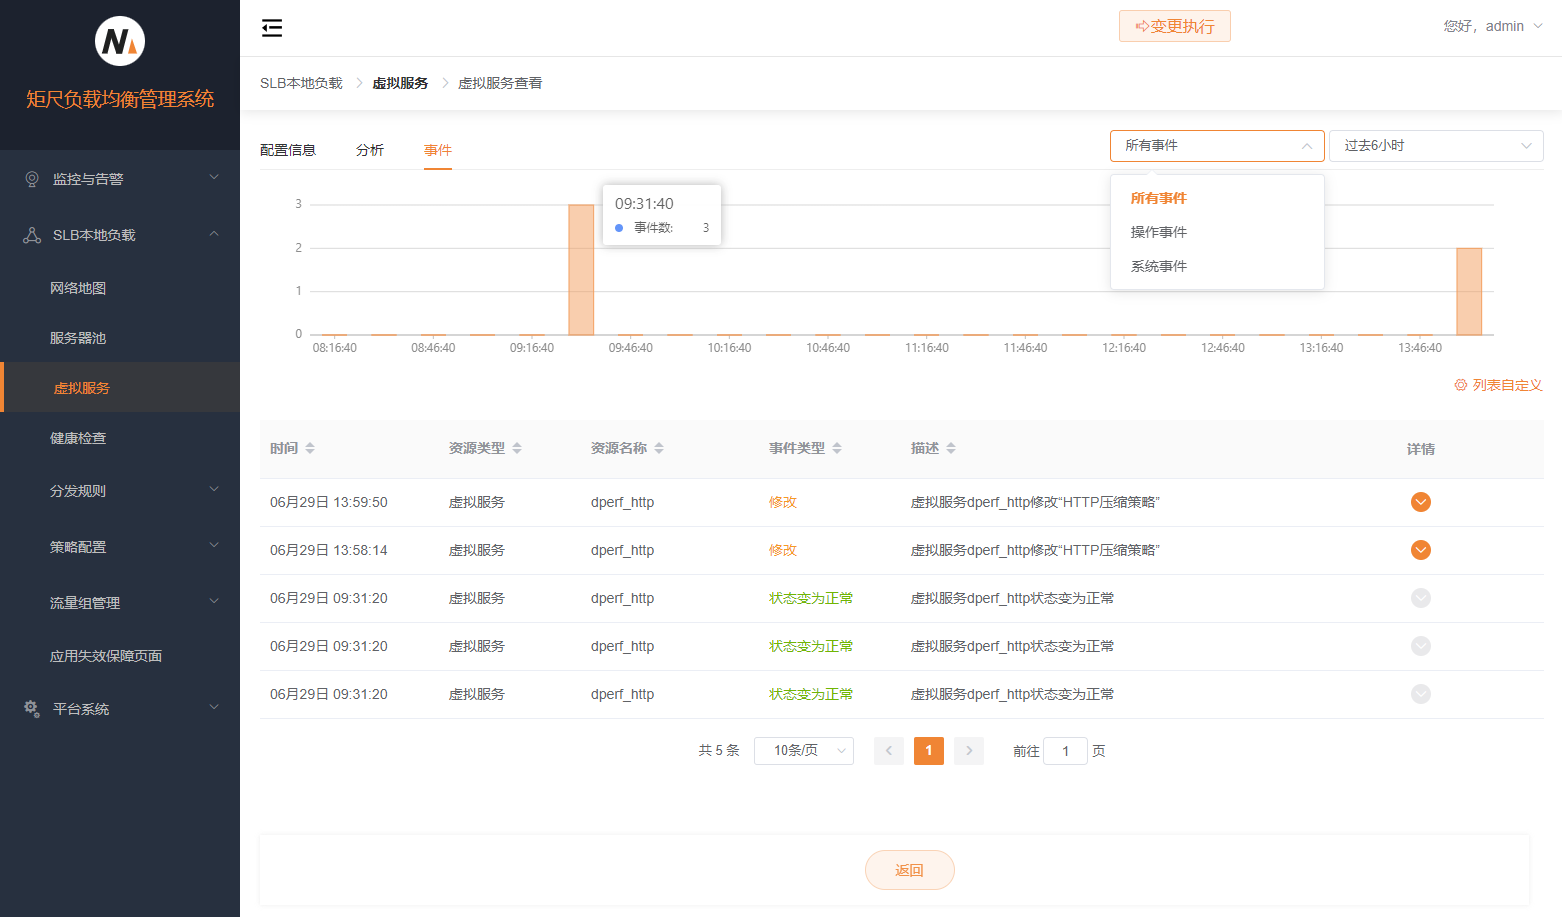Click the 矩尺 logo icon
Screen dimensions: 1562x917
[x=120, y=42]
